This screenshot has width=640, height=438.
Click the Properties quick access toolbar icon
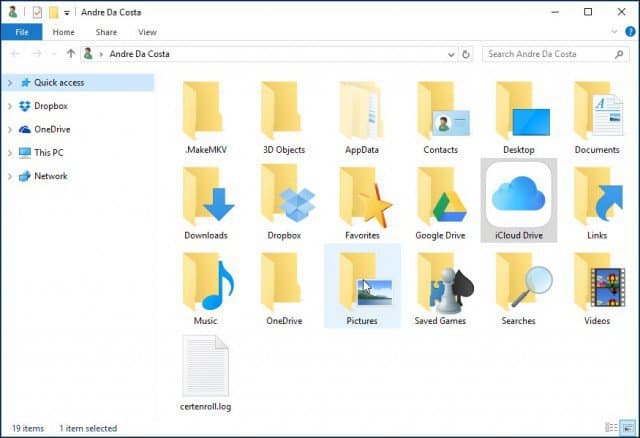point(37,13)
